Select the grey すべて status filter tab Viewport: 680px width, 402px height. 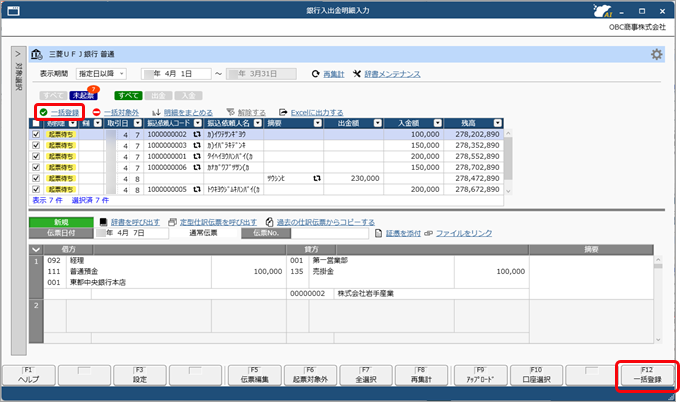point(53,95)
